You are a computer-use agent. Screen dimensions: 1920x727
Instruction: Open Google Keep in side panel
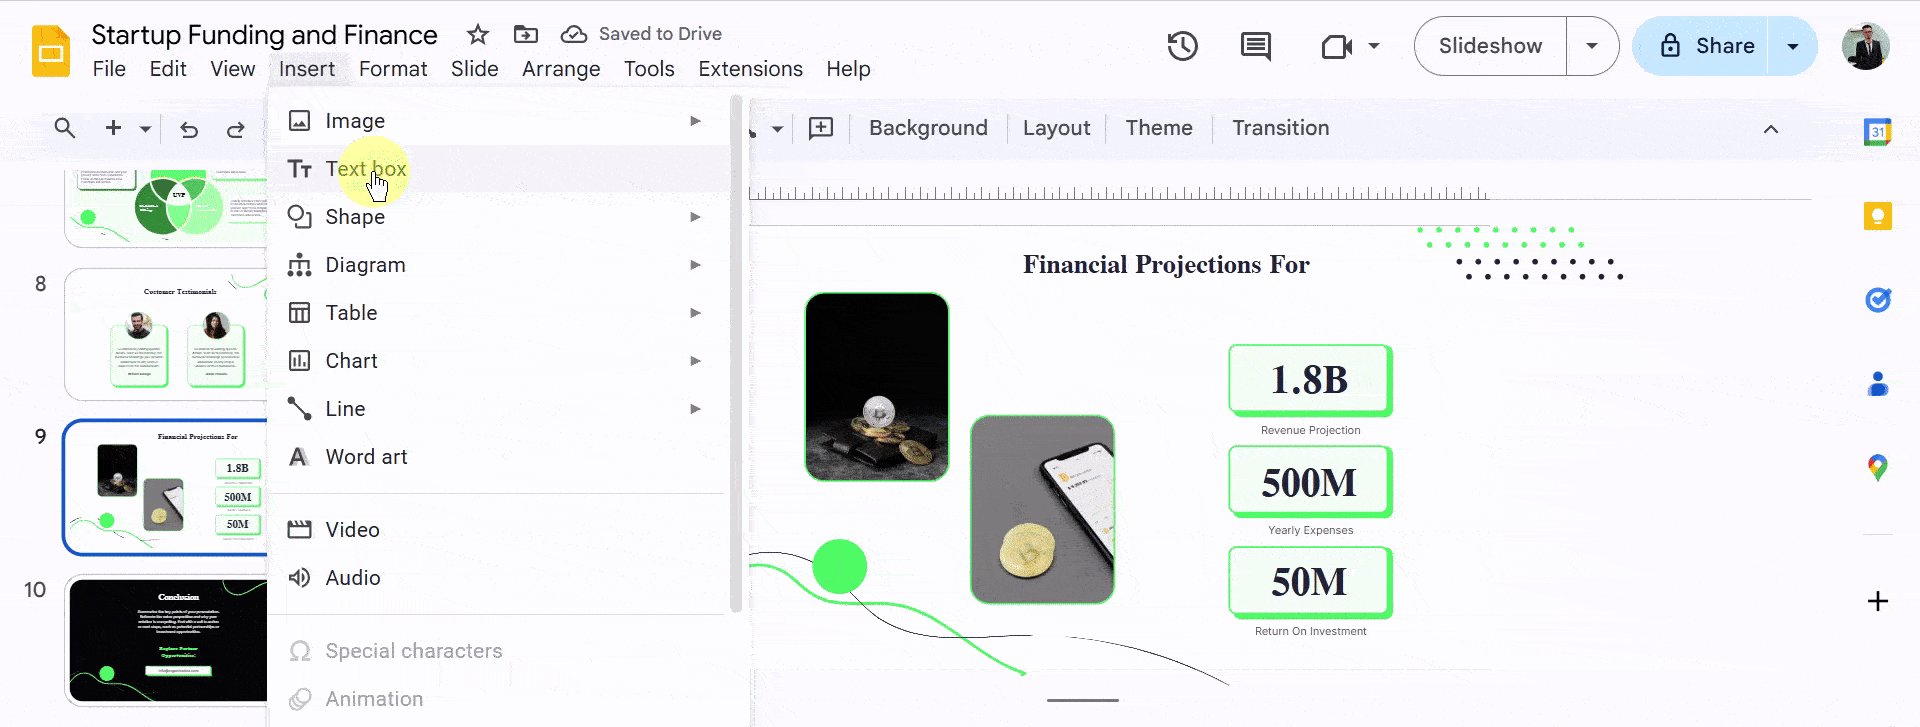[x=1877, y=216]
